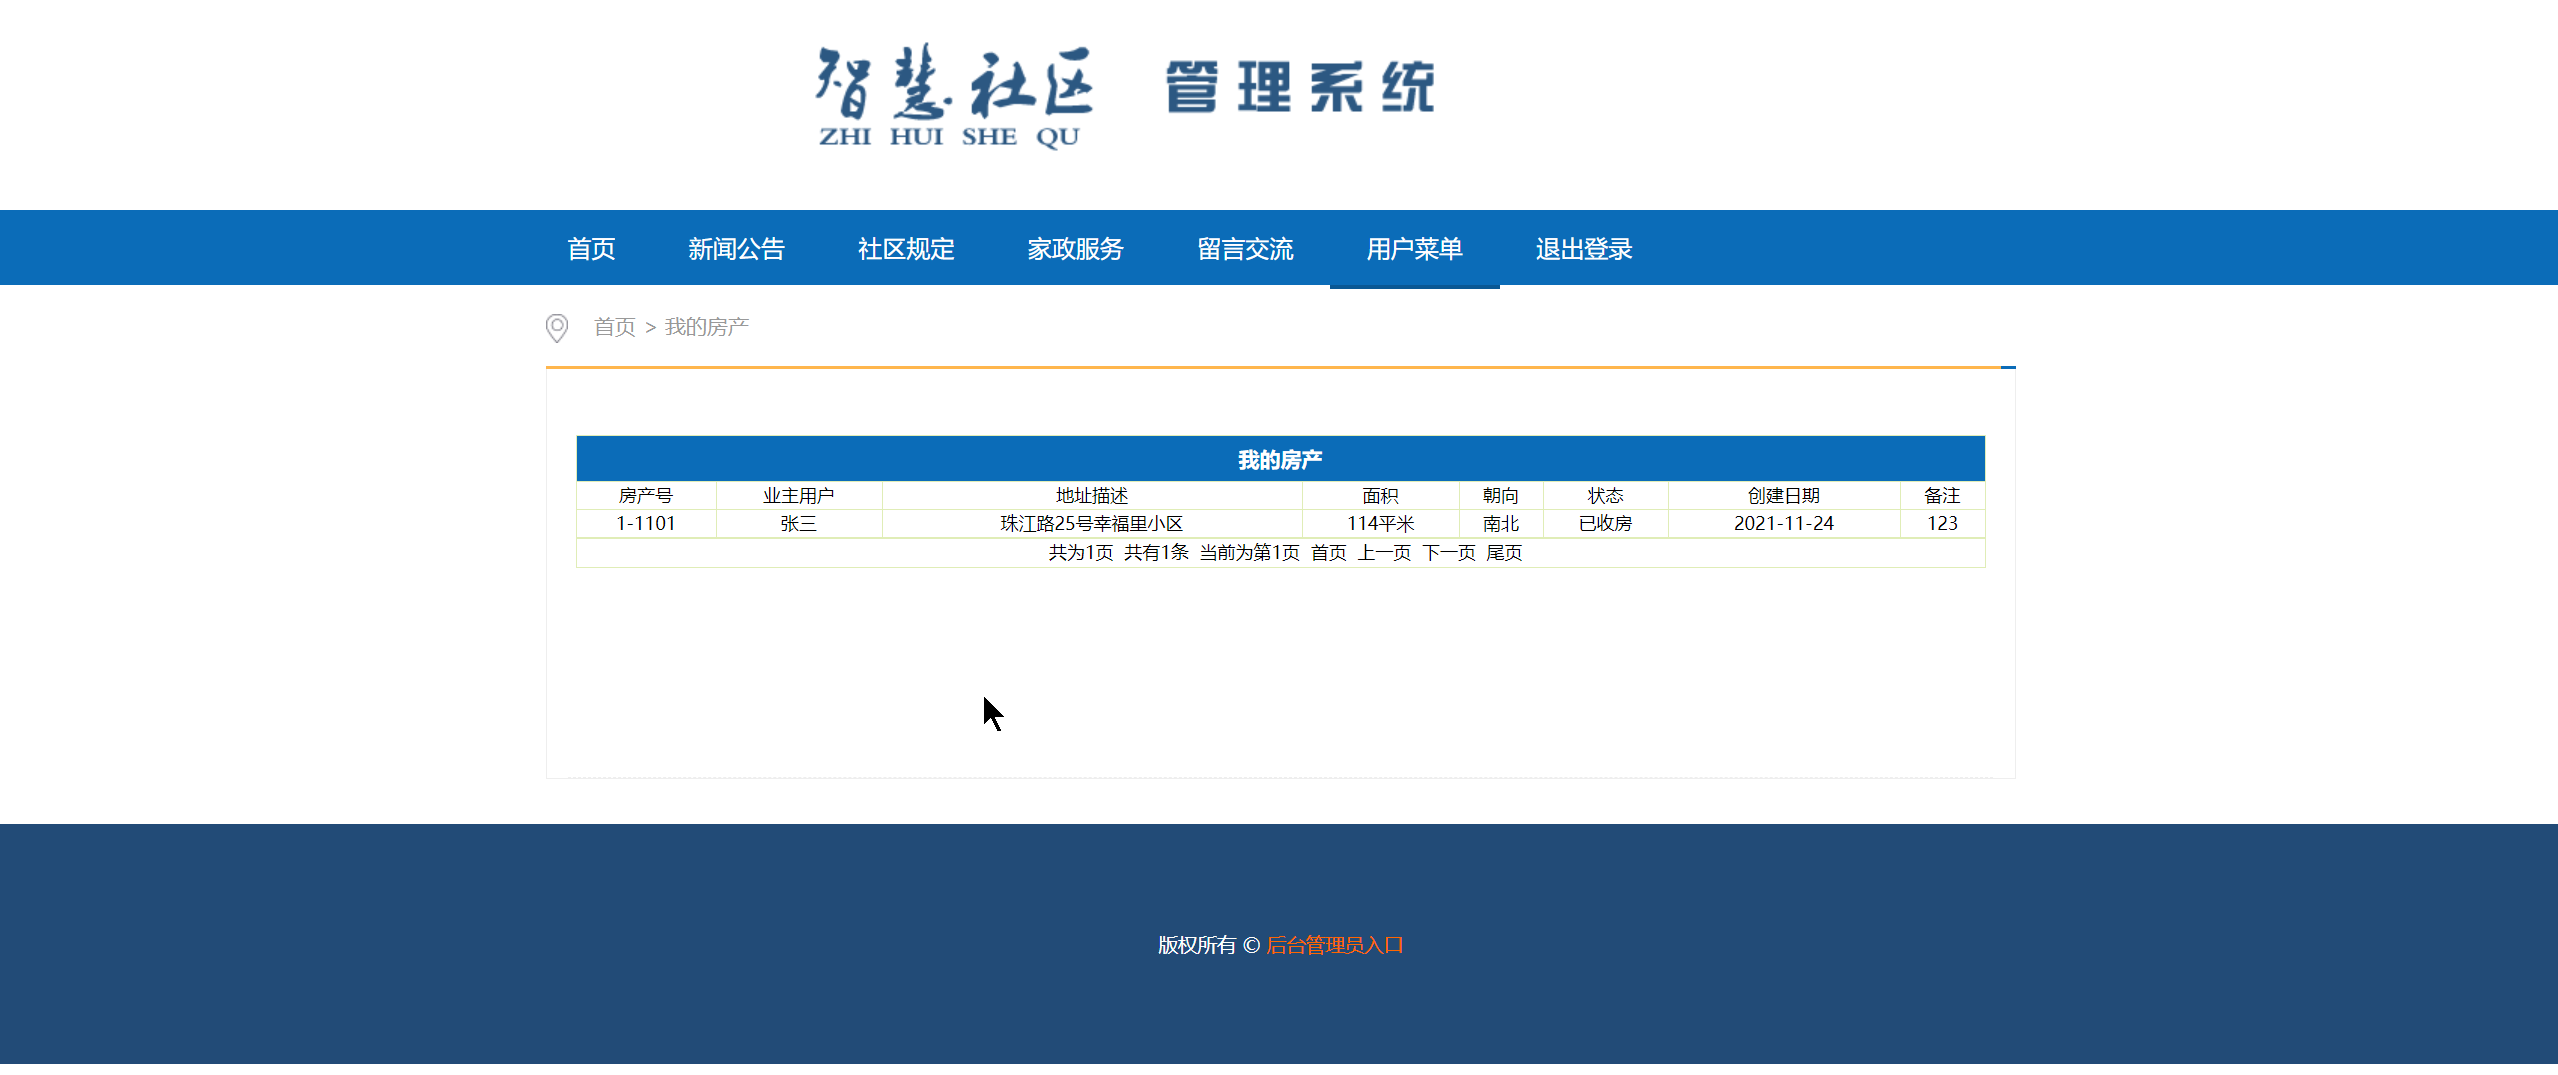Go to 下一页 in pagination
The height and width of the screenshot is (1075, 2558).
pos(1449,553)
